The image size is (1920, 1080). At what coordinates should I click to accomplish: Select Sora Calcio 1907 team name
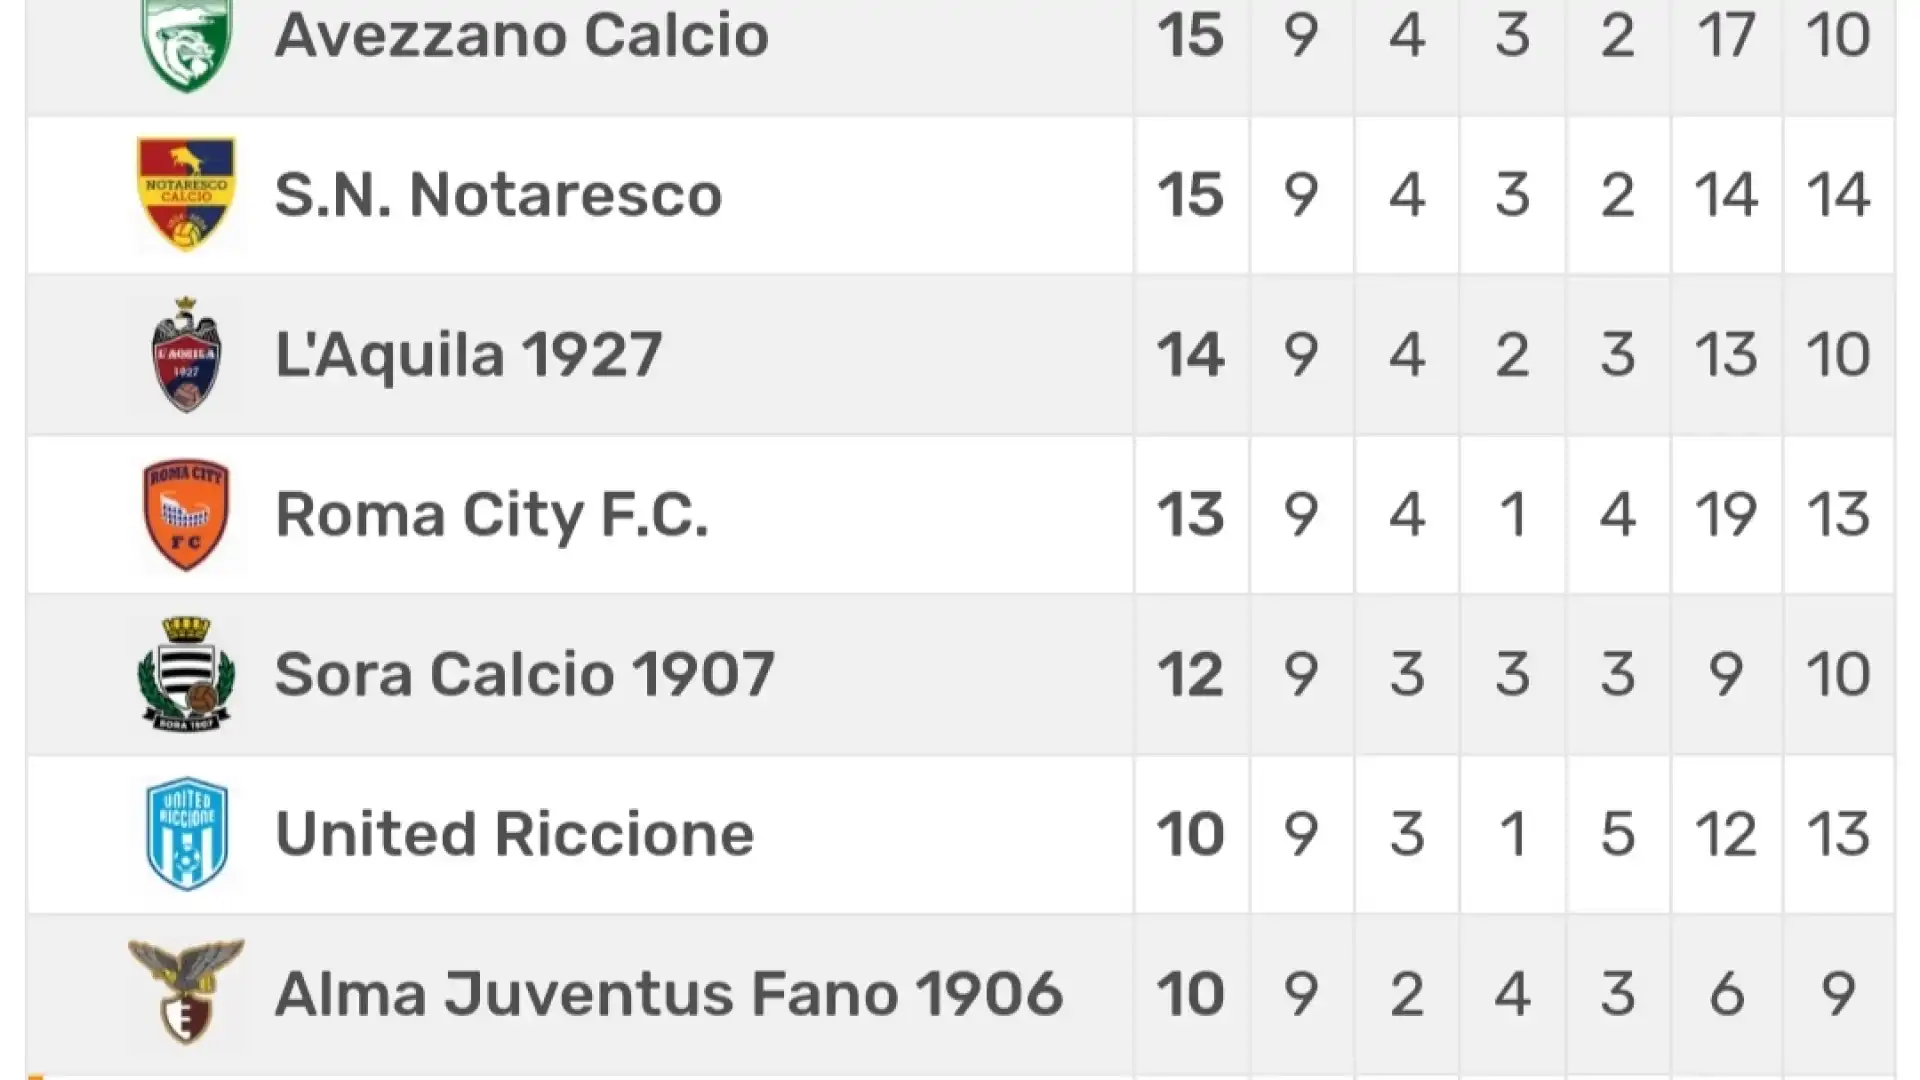click(525, 674)
